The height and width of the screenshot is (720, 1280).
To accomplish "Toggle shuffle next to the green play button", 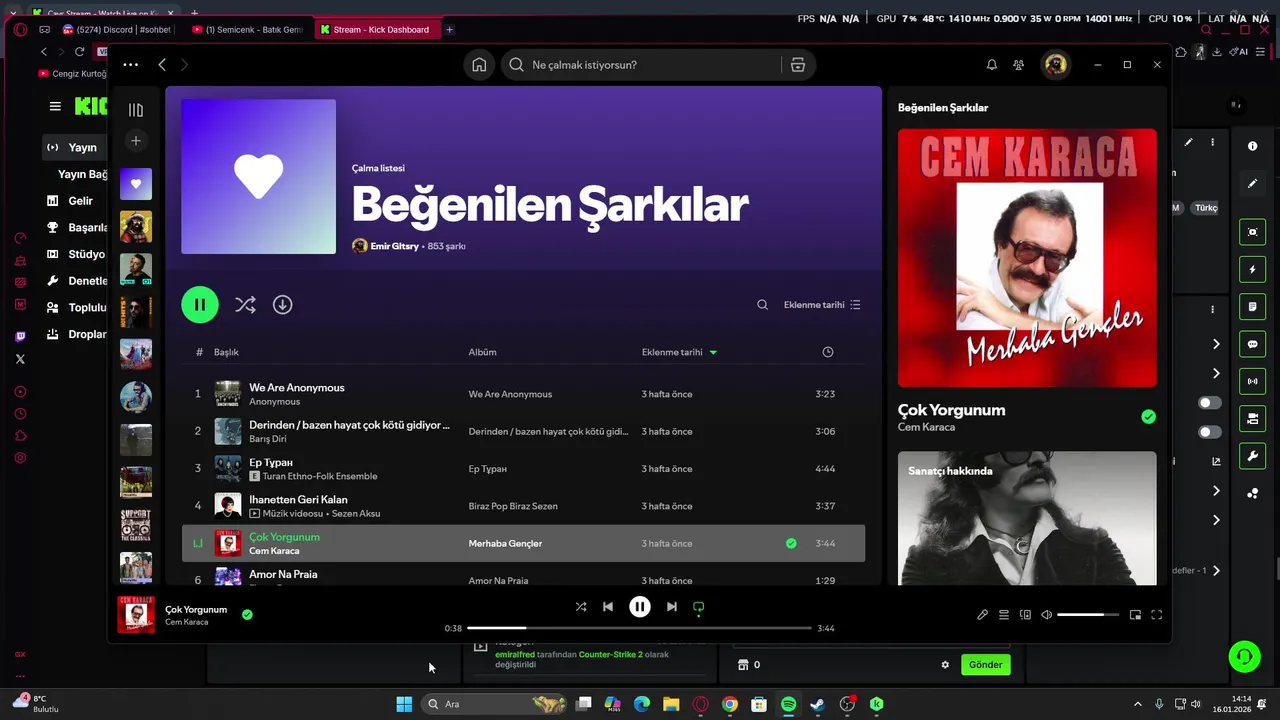I will click(245, 305).
